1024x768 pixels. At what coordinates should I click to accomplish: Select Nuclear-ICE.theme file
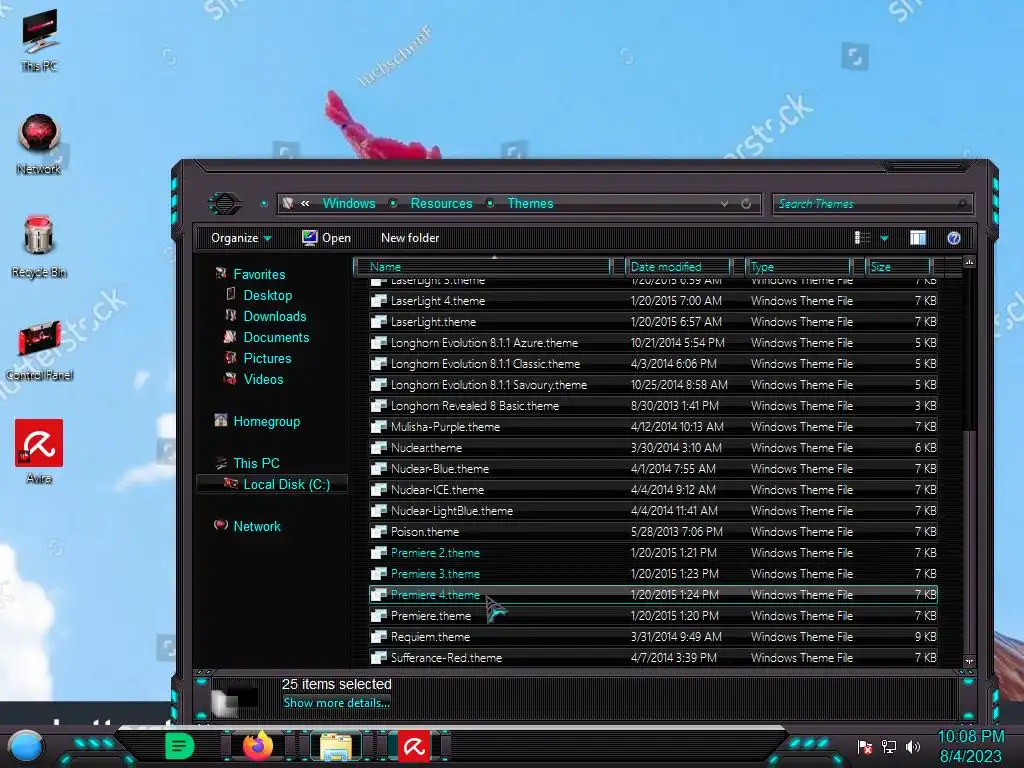[x=653, y=489]
